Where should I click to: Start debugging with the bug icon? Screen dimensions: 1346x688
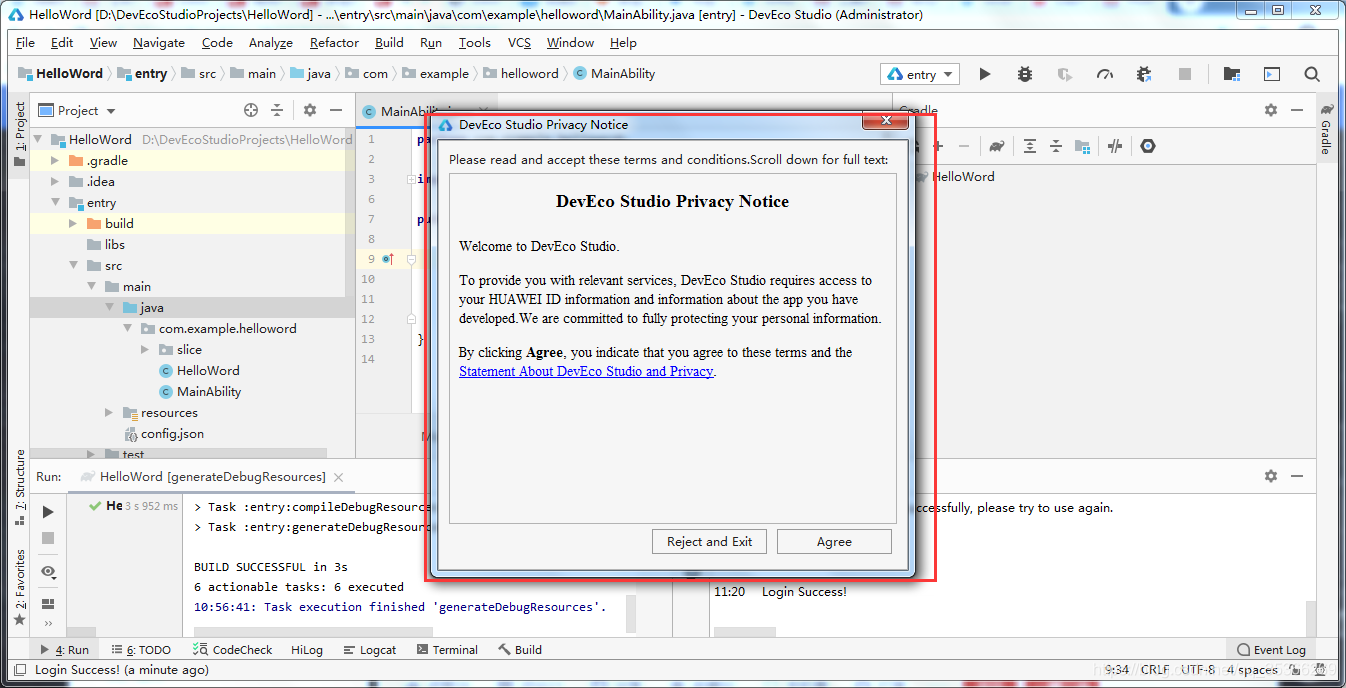[1025, 74]
